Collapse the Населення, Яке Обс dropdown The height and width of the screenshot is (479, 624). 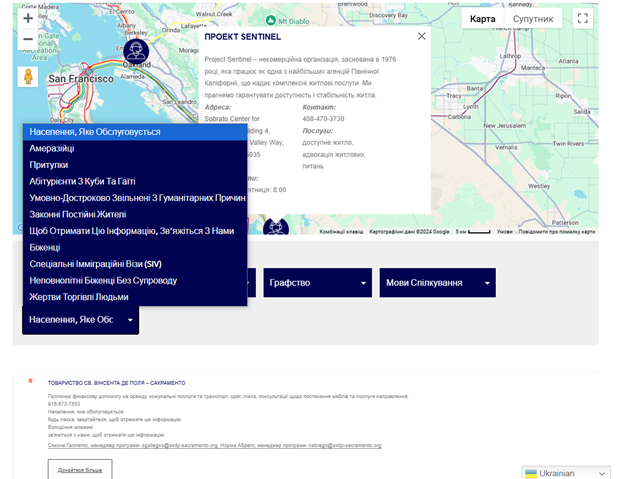click(80, 320)
